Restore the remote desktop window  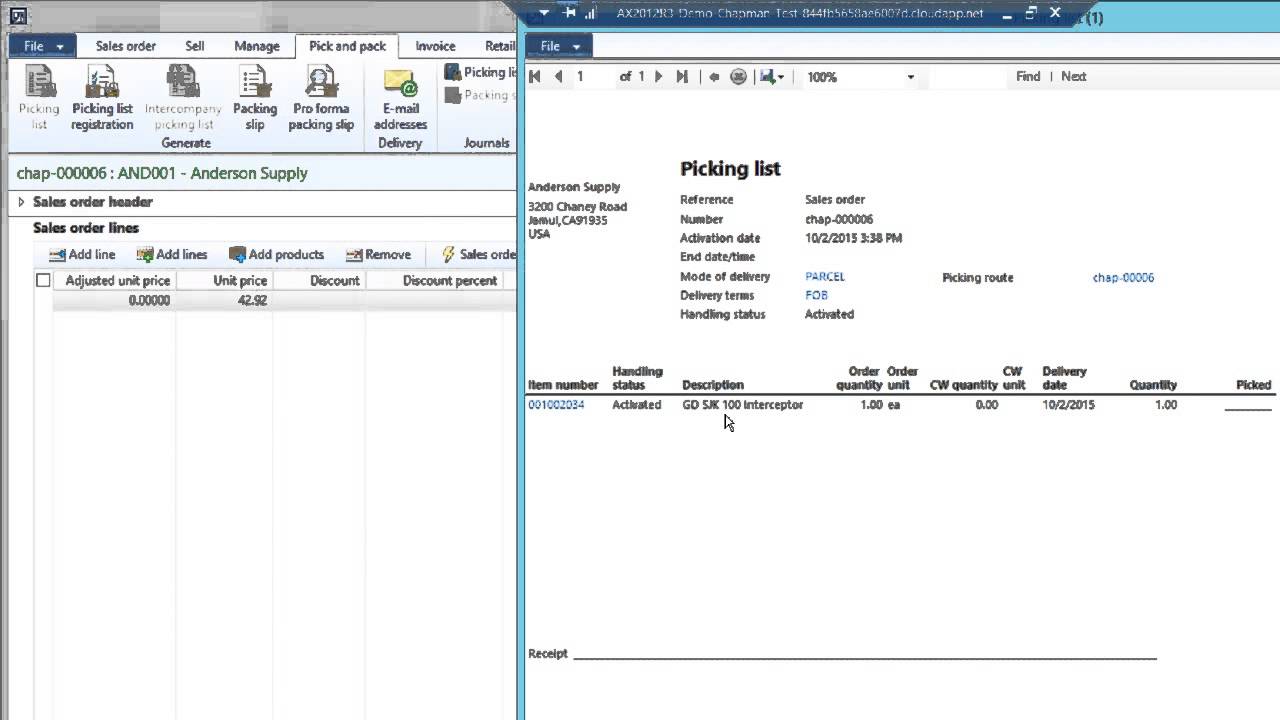[x=1031, y=13]
